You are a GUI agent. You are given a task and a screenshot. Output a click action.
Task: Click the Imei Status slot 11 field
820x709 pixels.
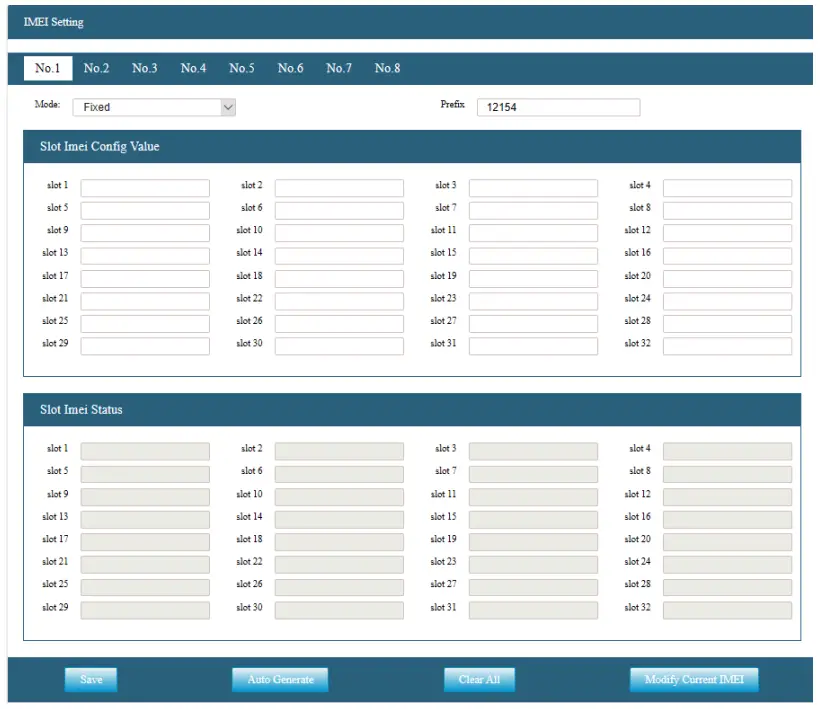coord(533,497)
